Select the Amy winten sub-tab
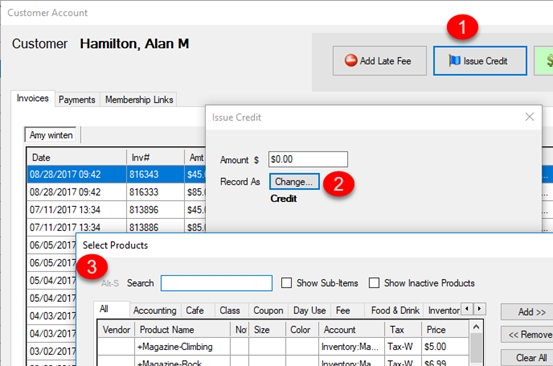The width and height of the screenshot is (553, 366). click(51, 135)
